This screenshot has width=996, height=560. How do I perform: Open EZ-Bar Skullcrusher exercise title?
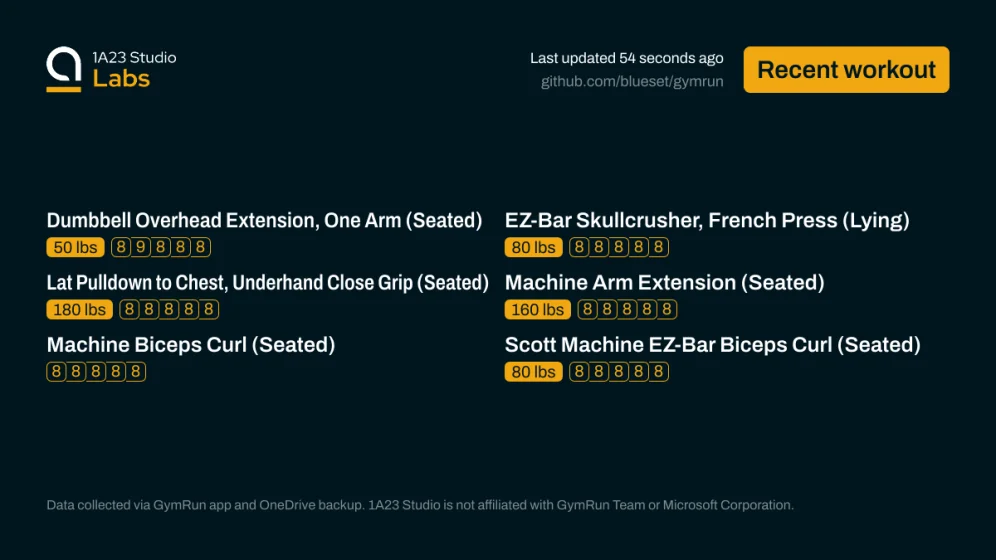tap(707, 221)
